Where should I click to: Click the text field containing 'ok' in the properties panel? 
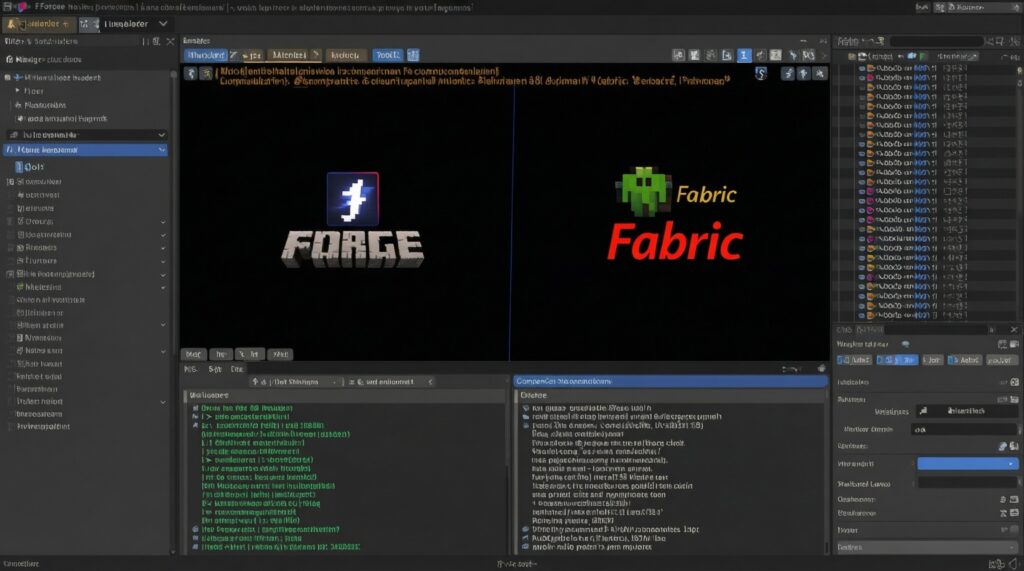pos(964,429)
